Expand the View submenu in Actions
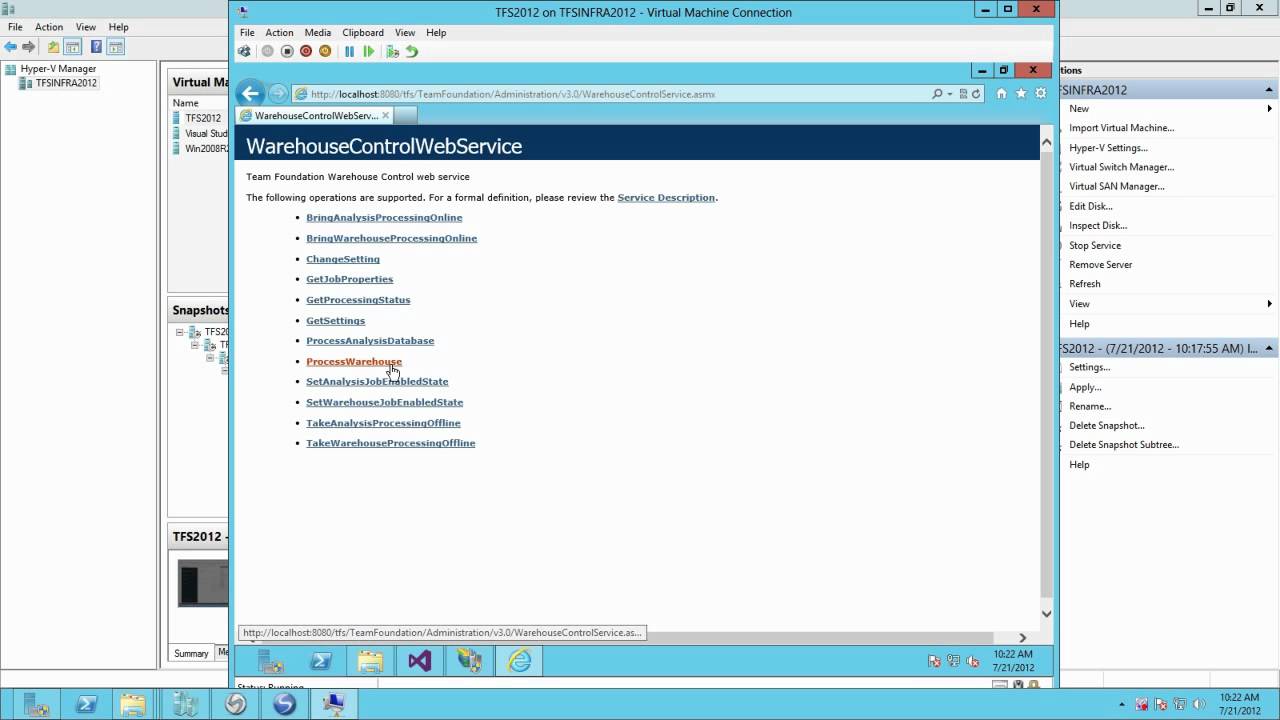This screenshot has width=1280, height=720. coord(1270,303)
